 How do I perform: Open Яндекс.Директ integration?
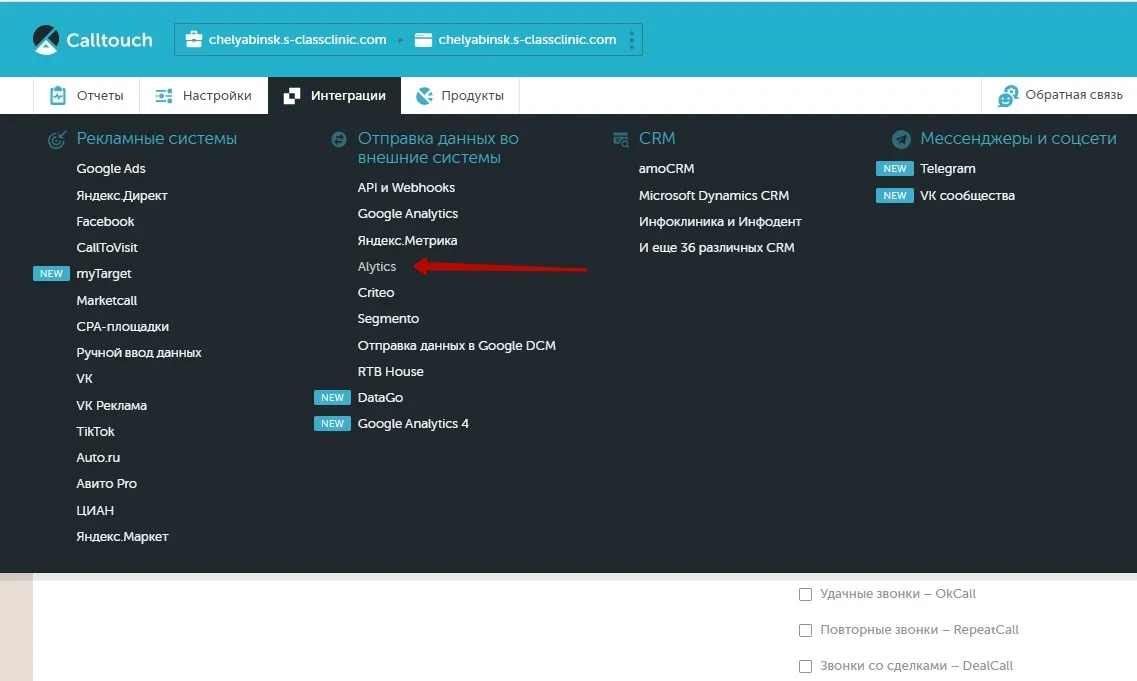122,196
